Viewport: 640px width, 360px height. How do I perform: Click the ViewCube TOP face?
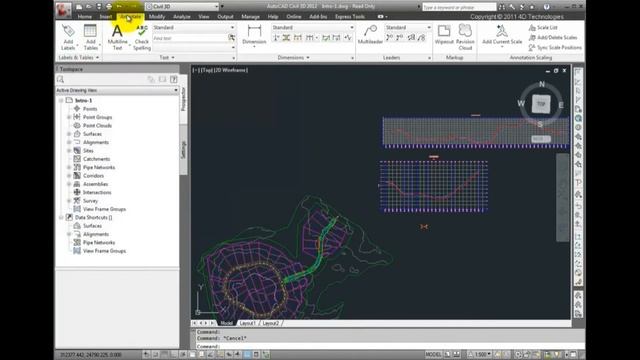(x=541, y=104)
